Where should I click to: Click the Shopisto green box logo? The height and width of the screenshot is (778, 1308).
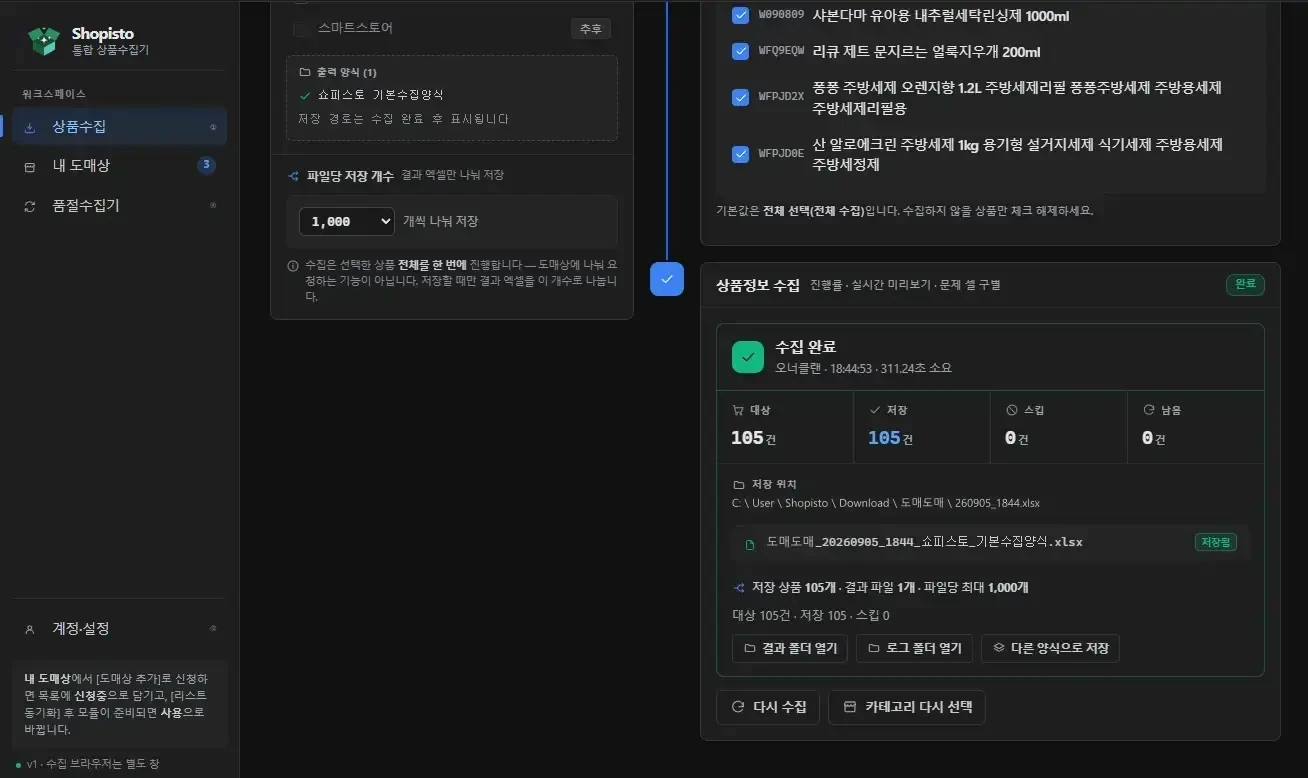pos(44,40)
